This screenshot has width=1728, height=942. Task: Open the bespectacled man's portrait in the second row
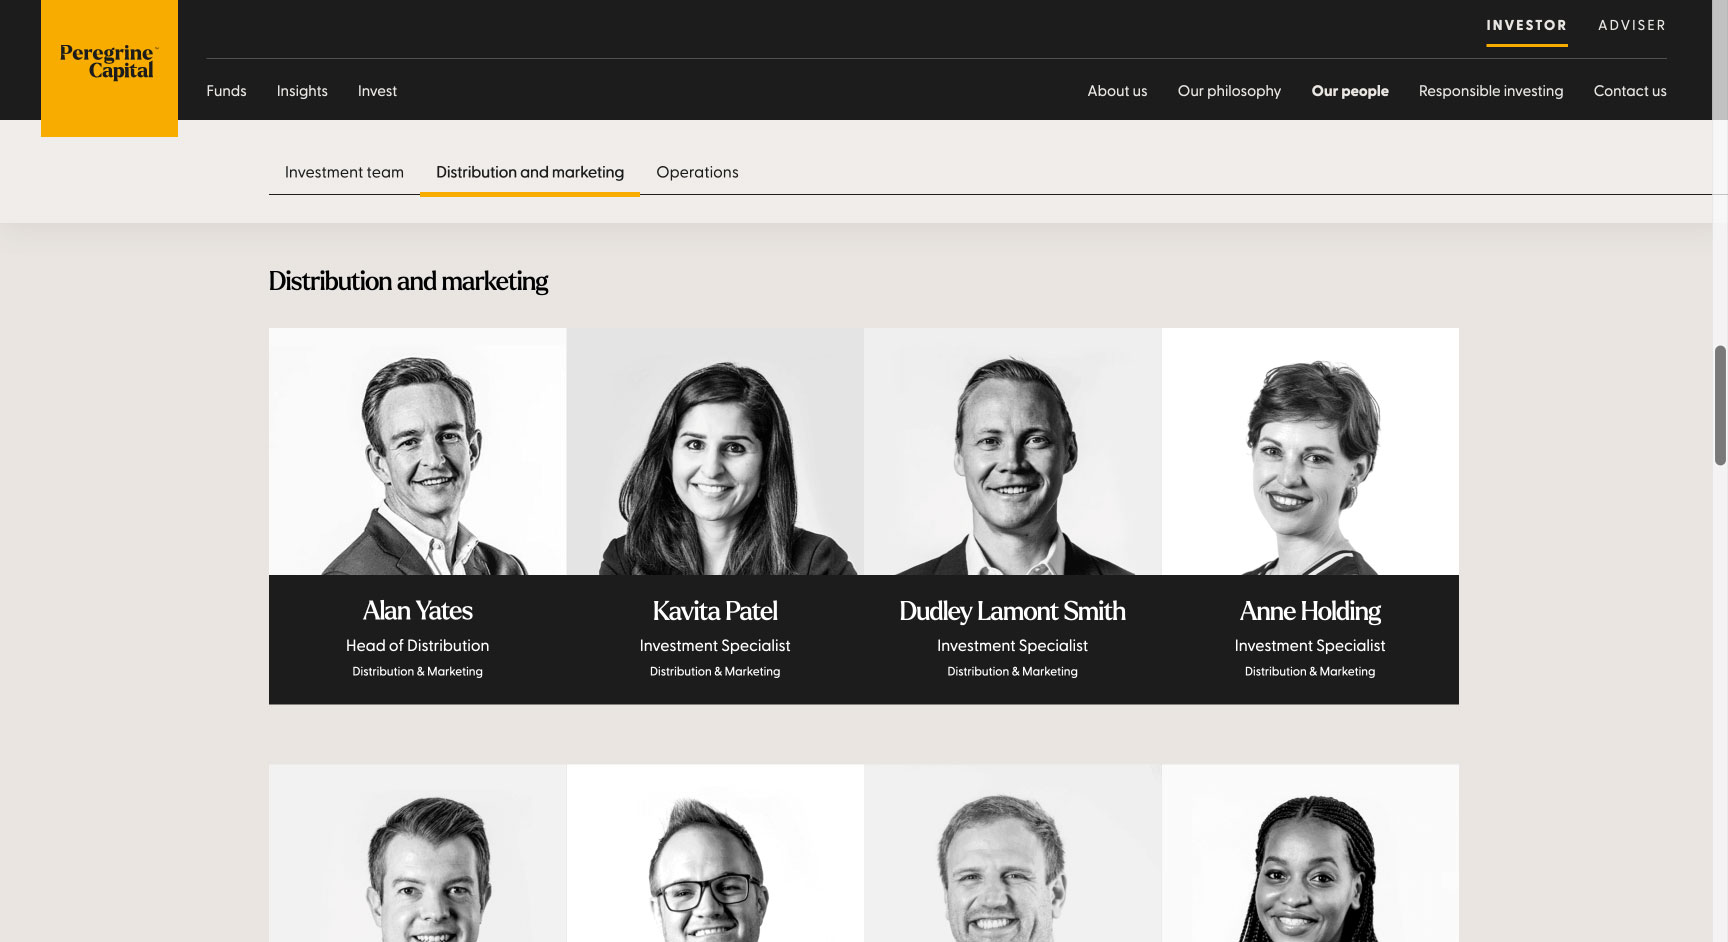[x=715, y=853]
